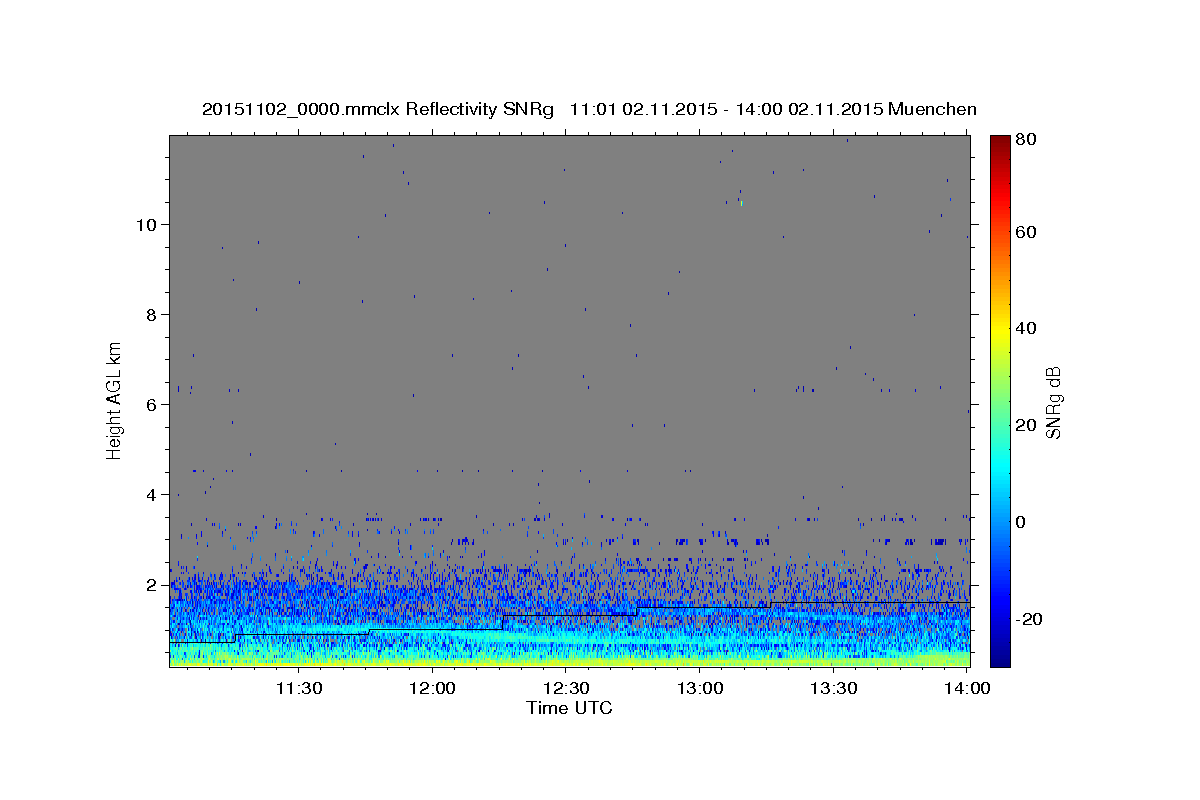
Task: Click the plot title text
Action: point(589,109)
